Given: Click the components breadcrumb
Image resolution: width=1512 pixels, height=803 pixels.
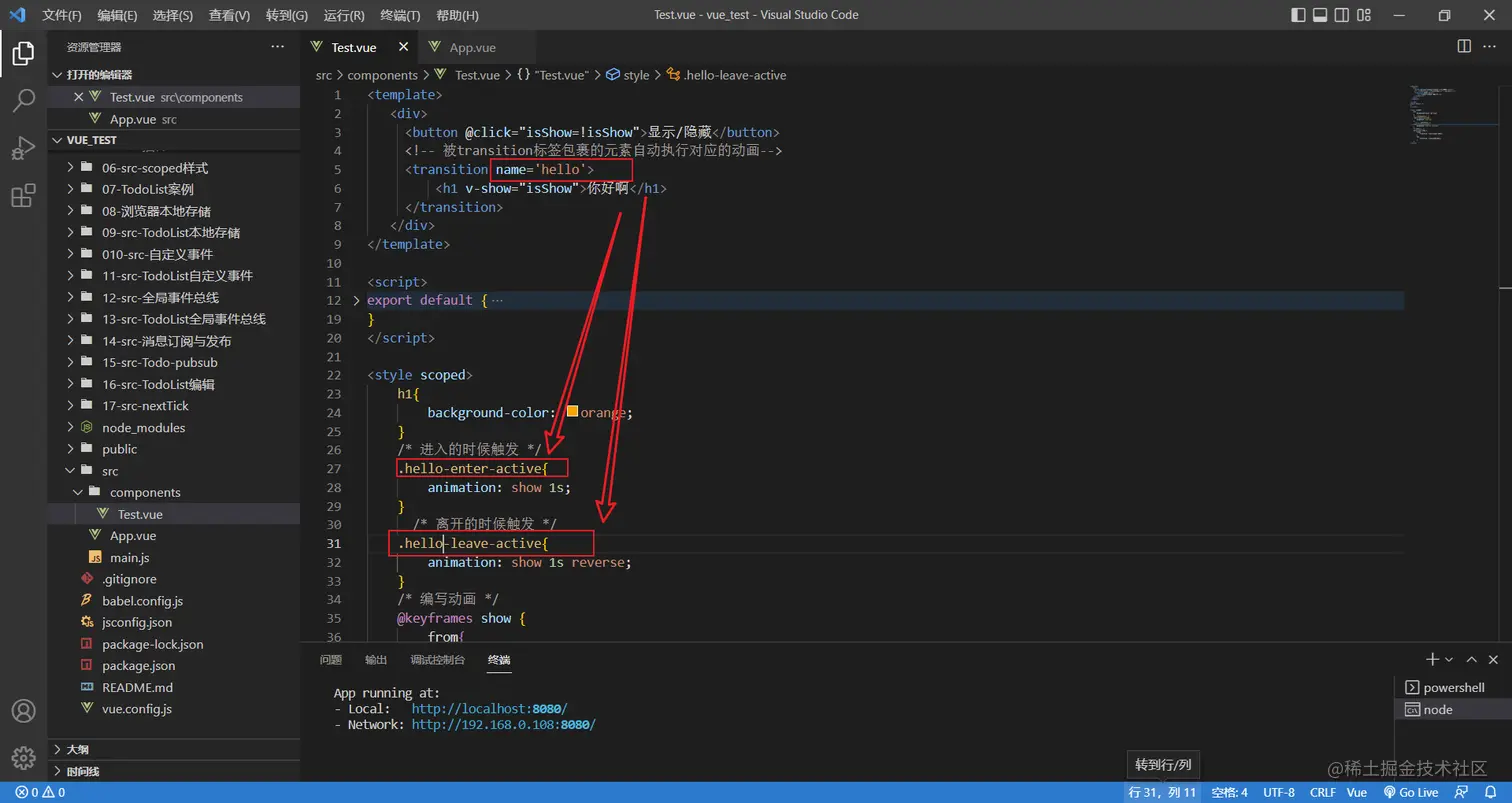Looking at the screenshot, I should tap(383, 75).
